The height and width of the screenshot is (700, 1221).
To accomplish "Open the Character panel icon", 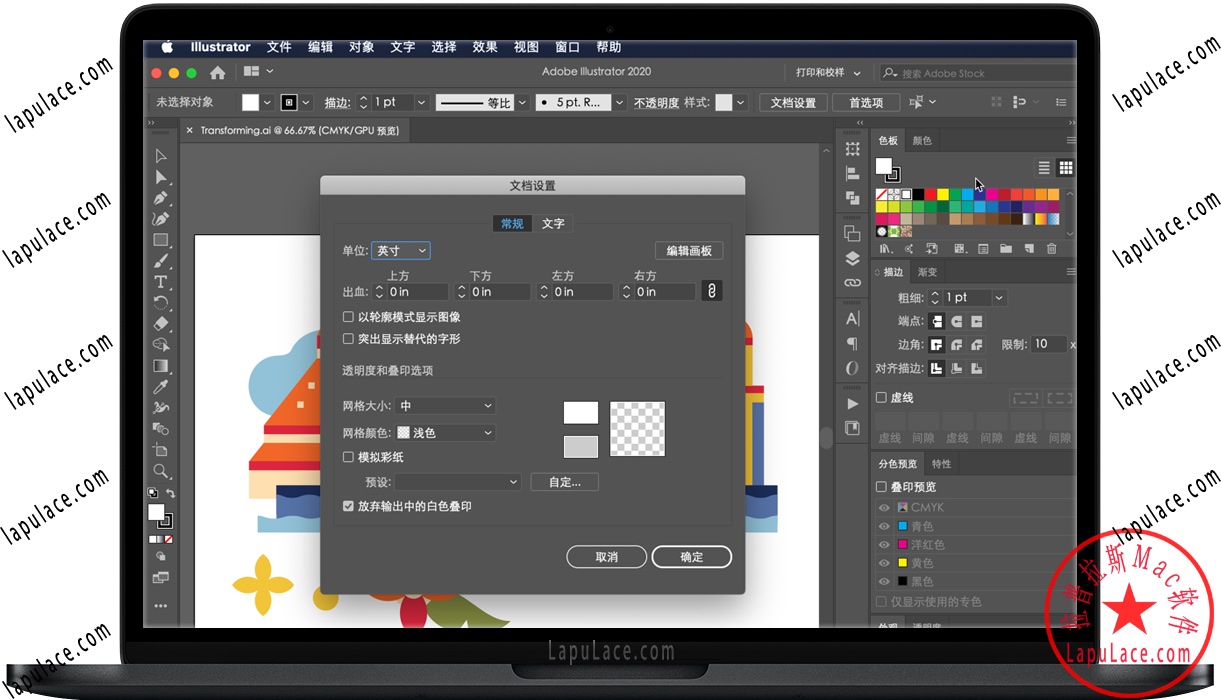I will pos(852,319).
